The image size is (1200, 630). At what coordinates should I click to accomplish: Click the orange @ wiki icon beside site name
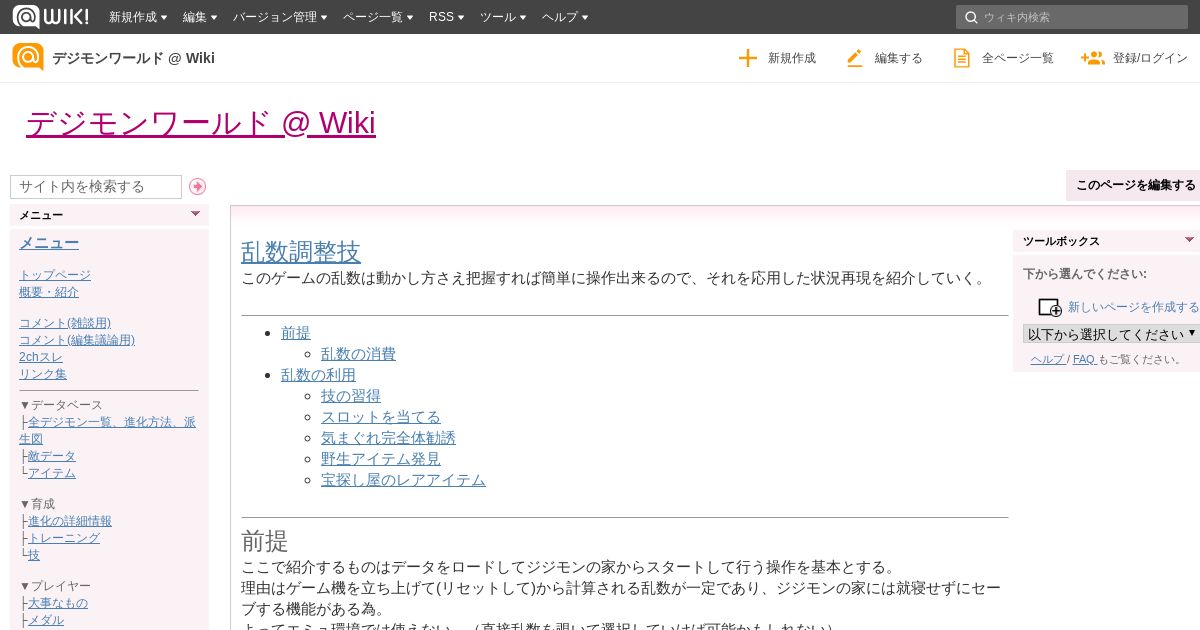(x=28, y=57)
